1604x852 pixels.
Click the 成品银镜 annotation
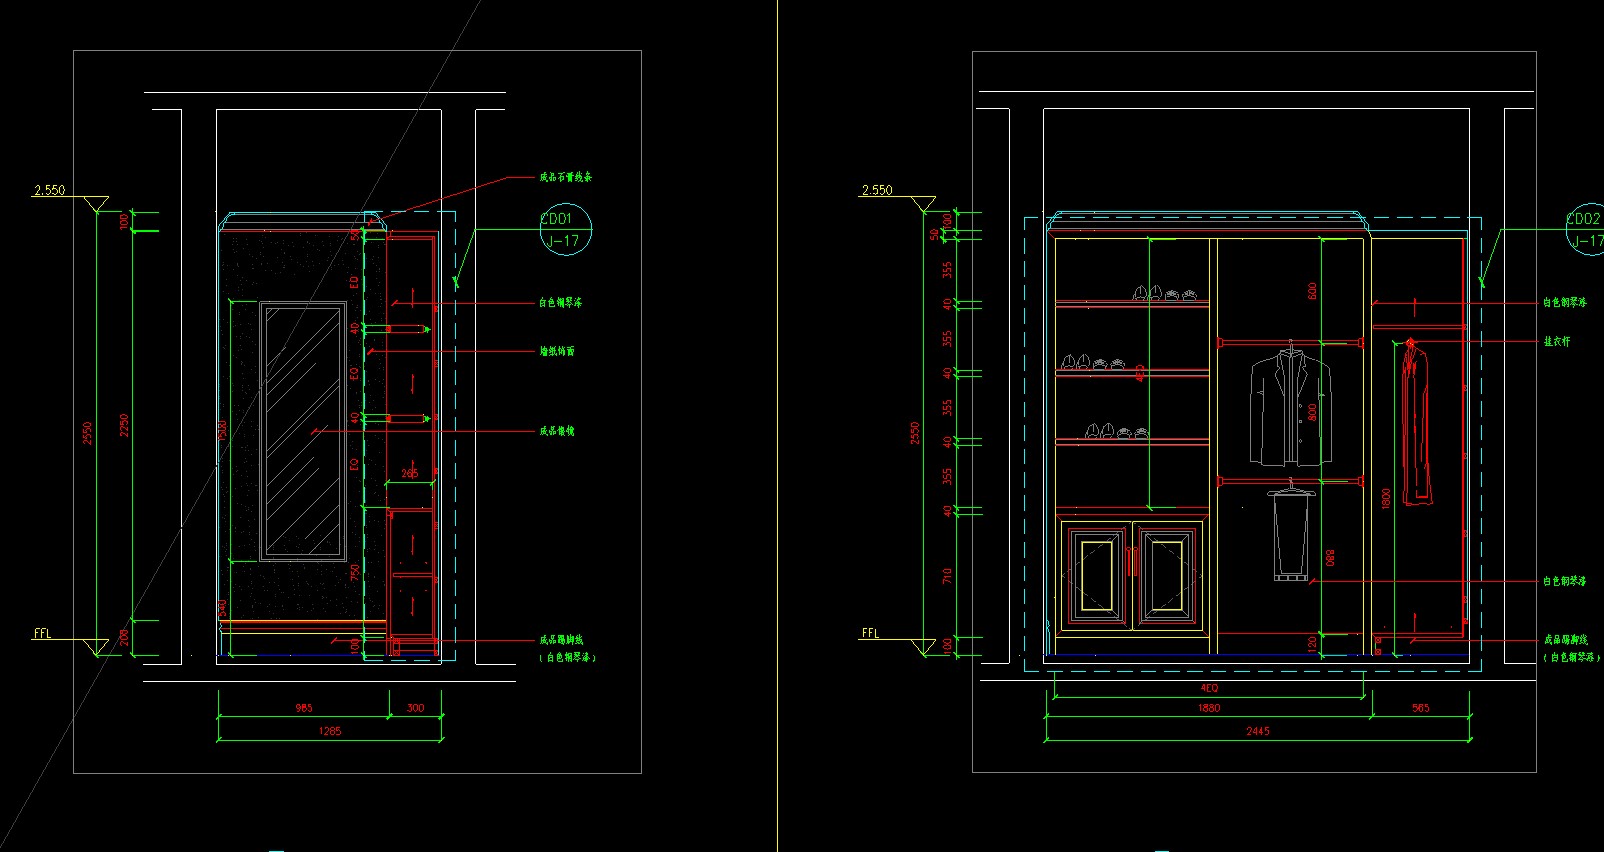point(557,431)
